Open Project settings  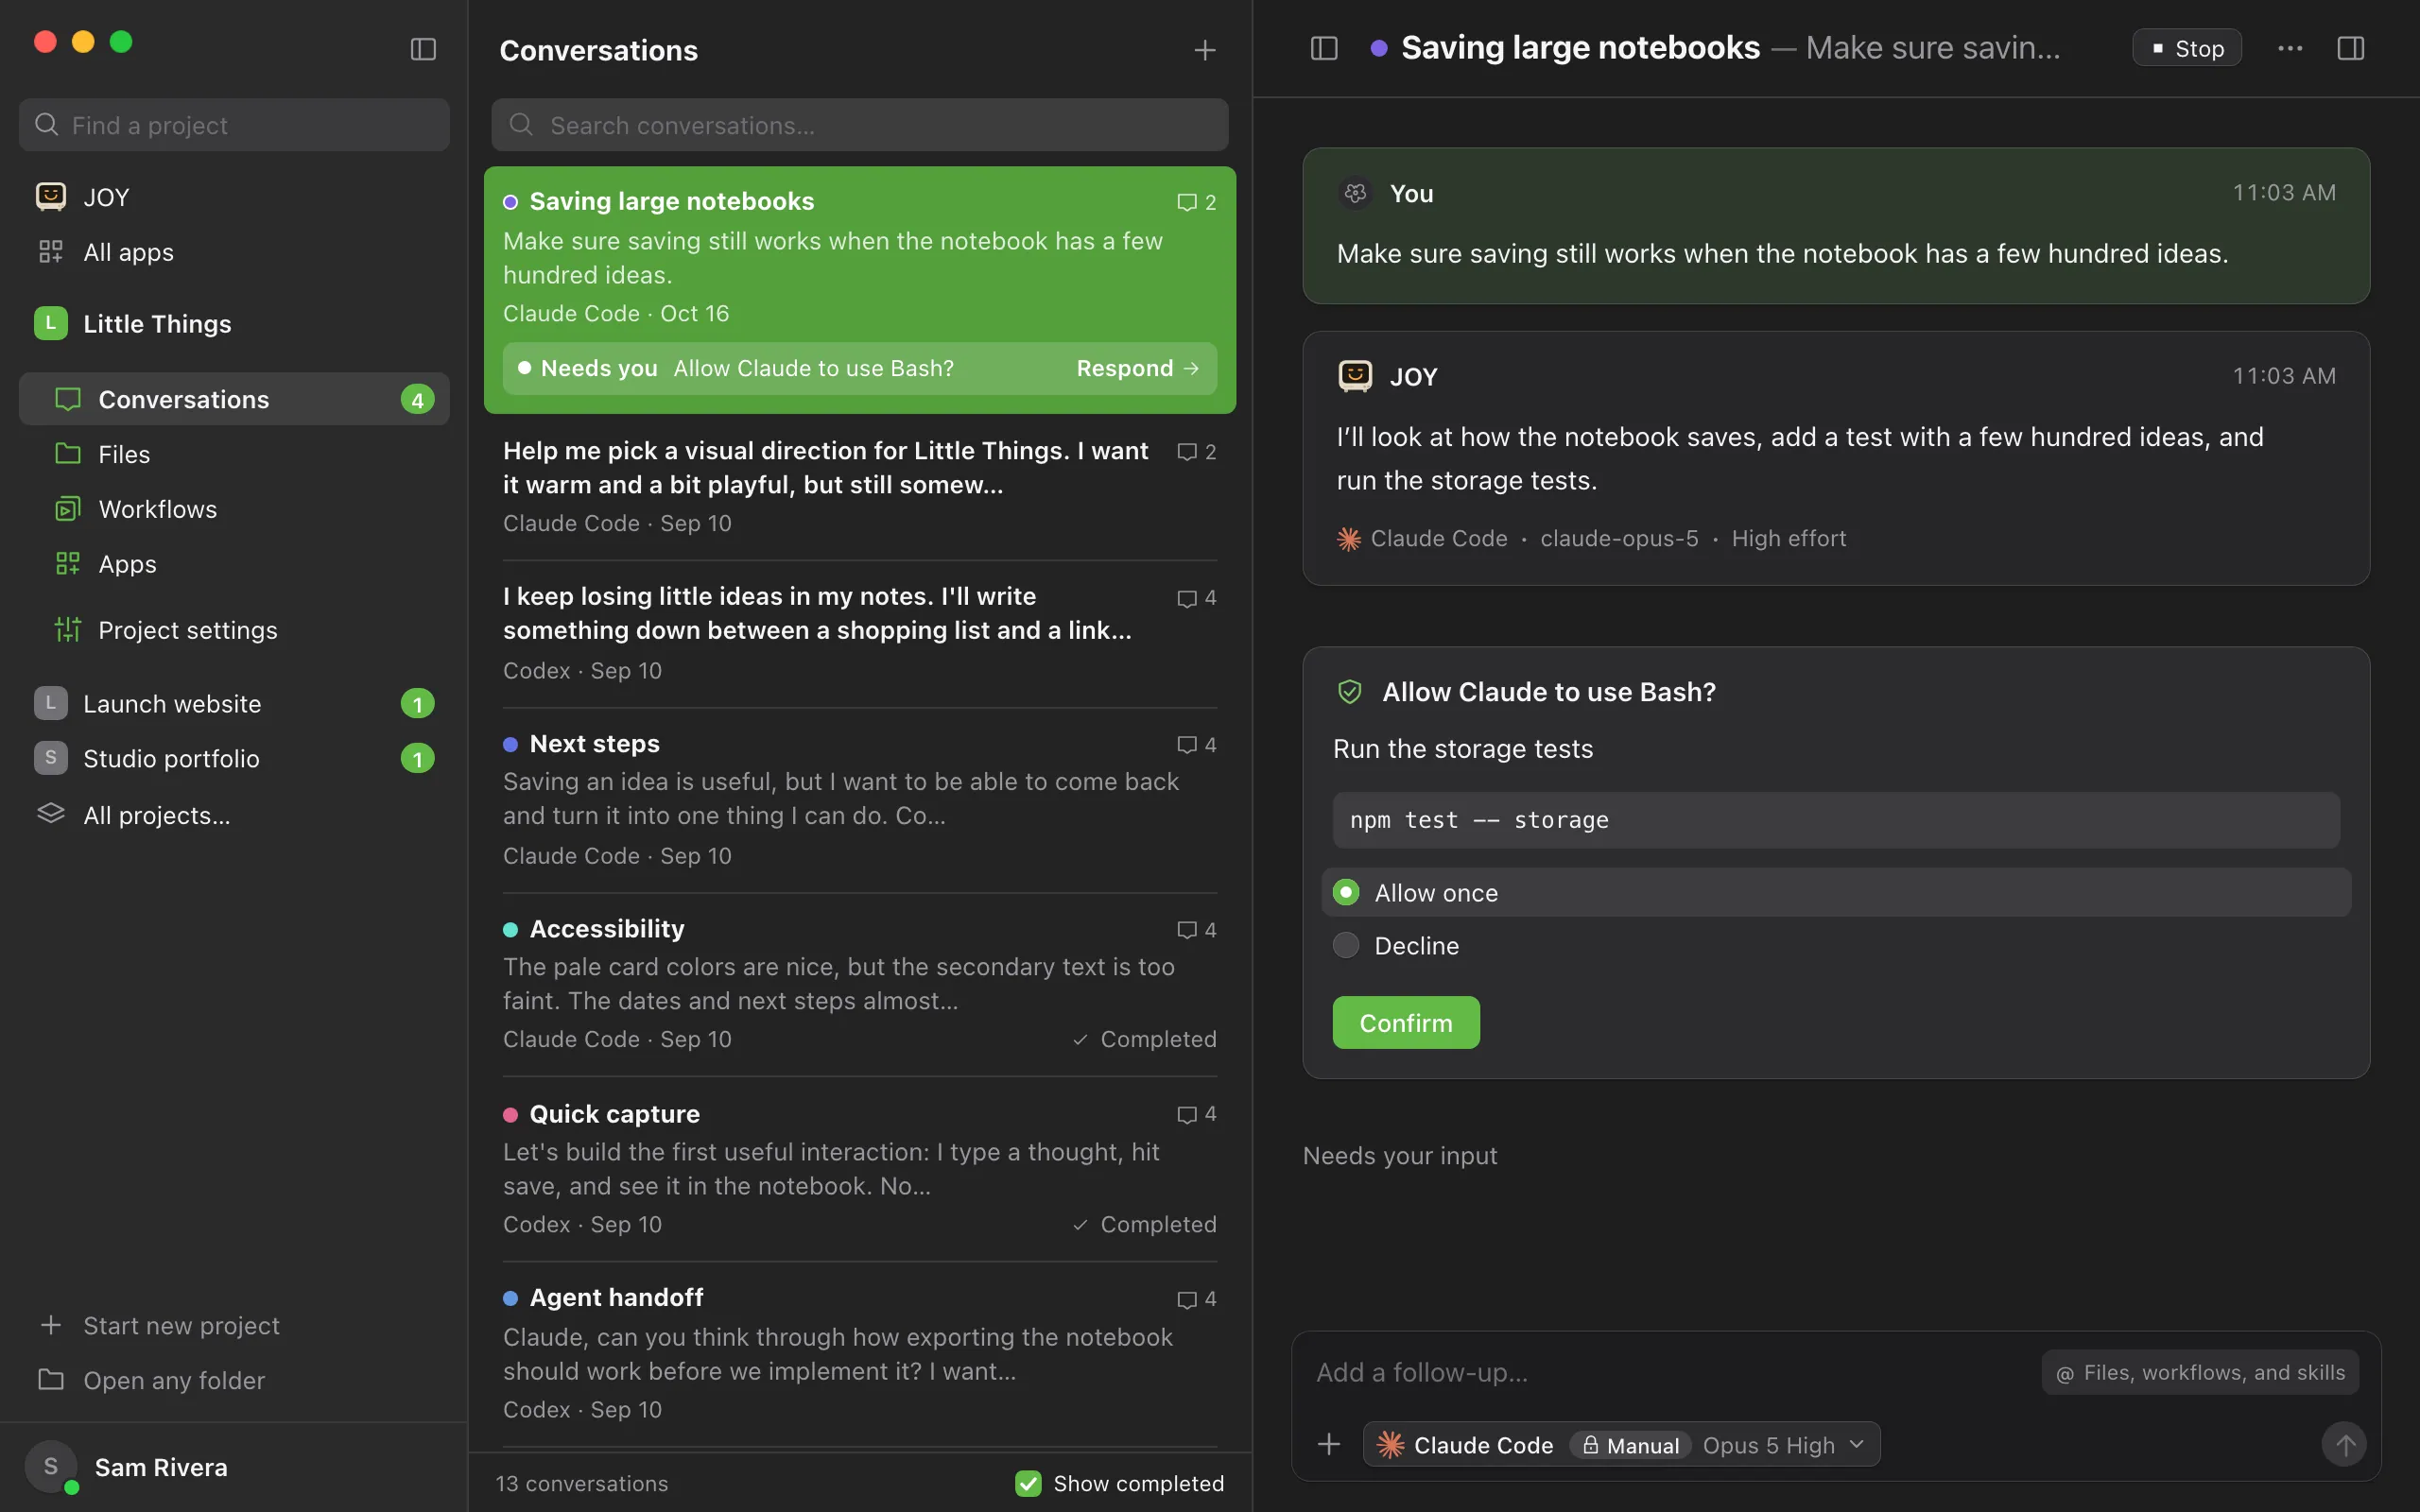234,630
